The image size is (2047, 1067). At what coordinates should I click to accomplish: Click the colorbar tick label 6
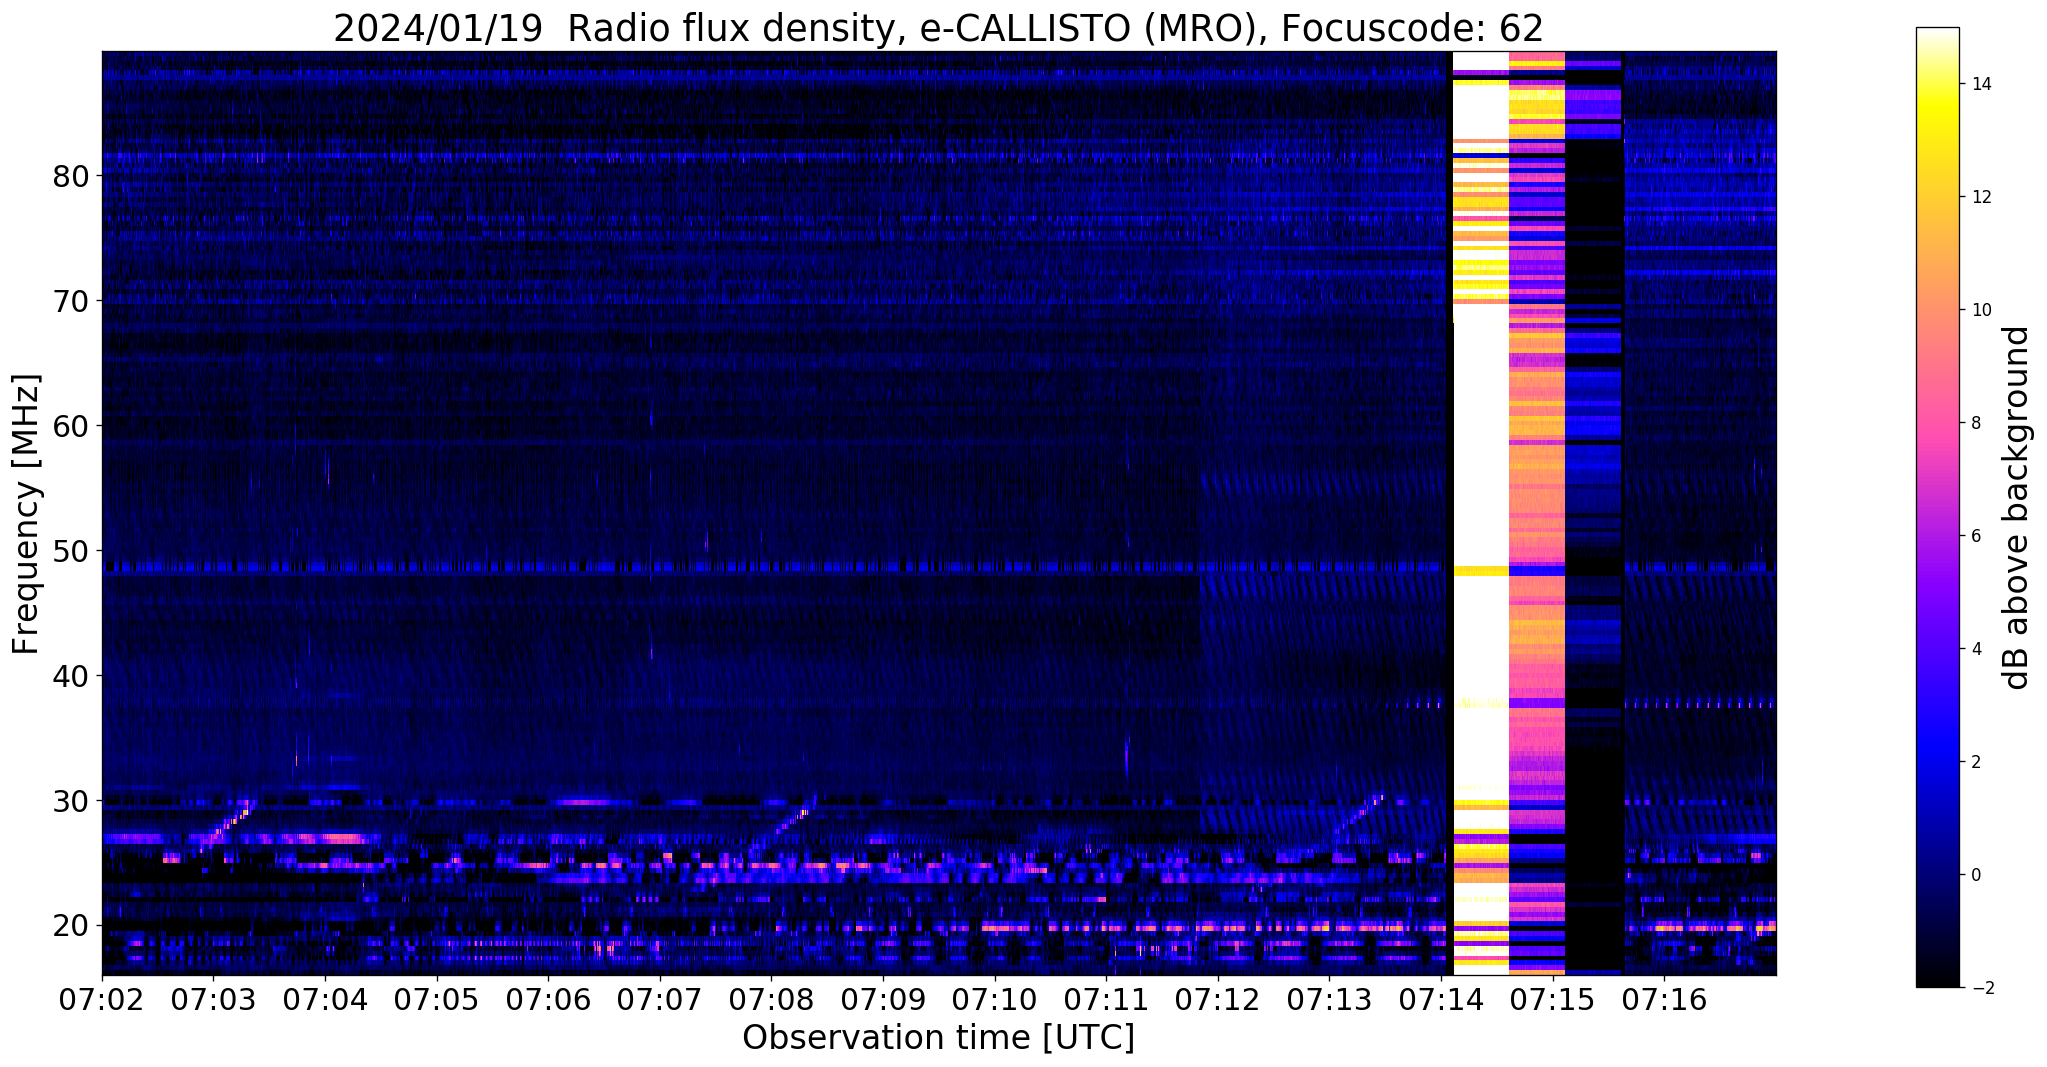(x=1975, y=536)
